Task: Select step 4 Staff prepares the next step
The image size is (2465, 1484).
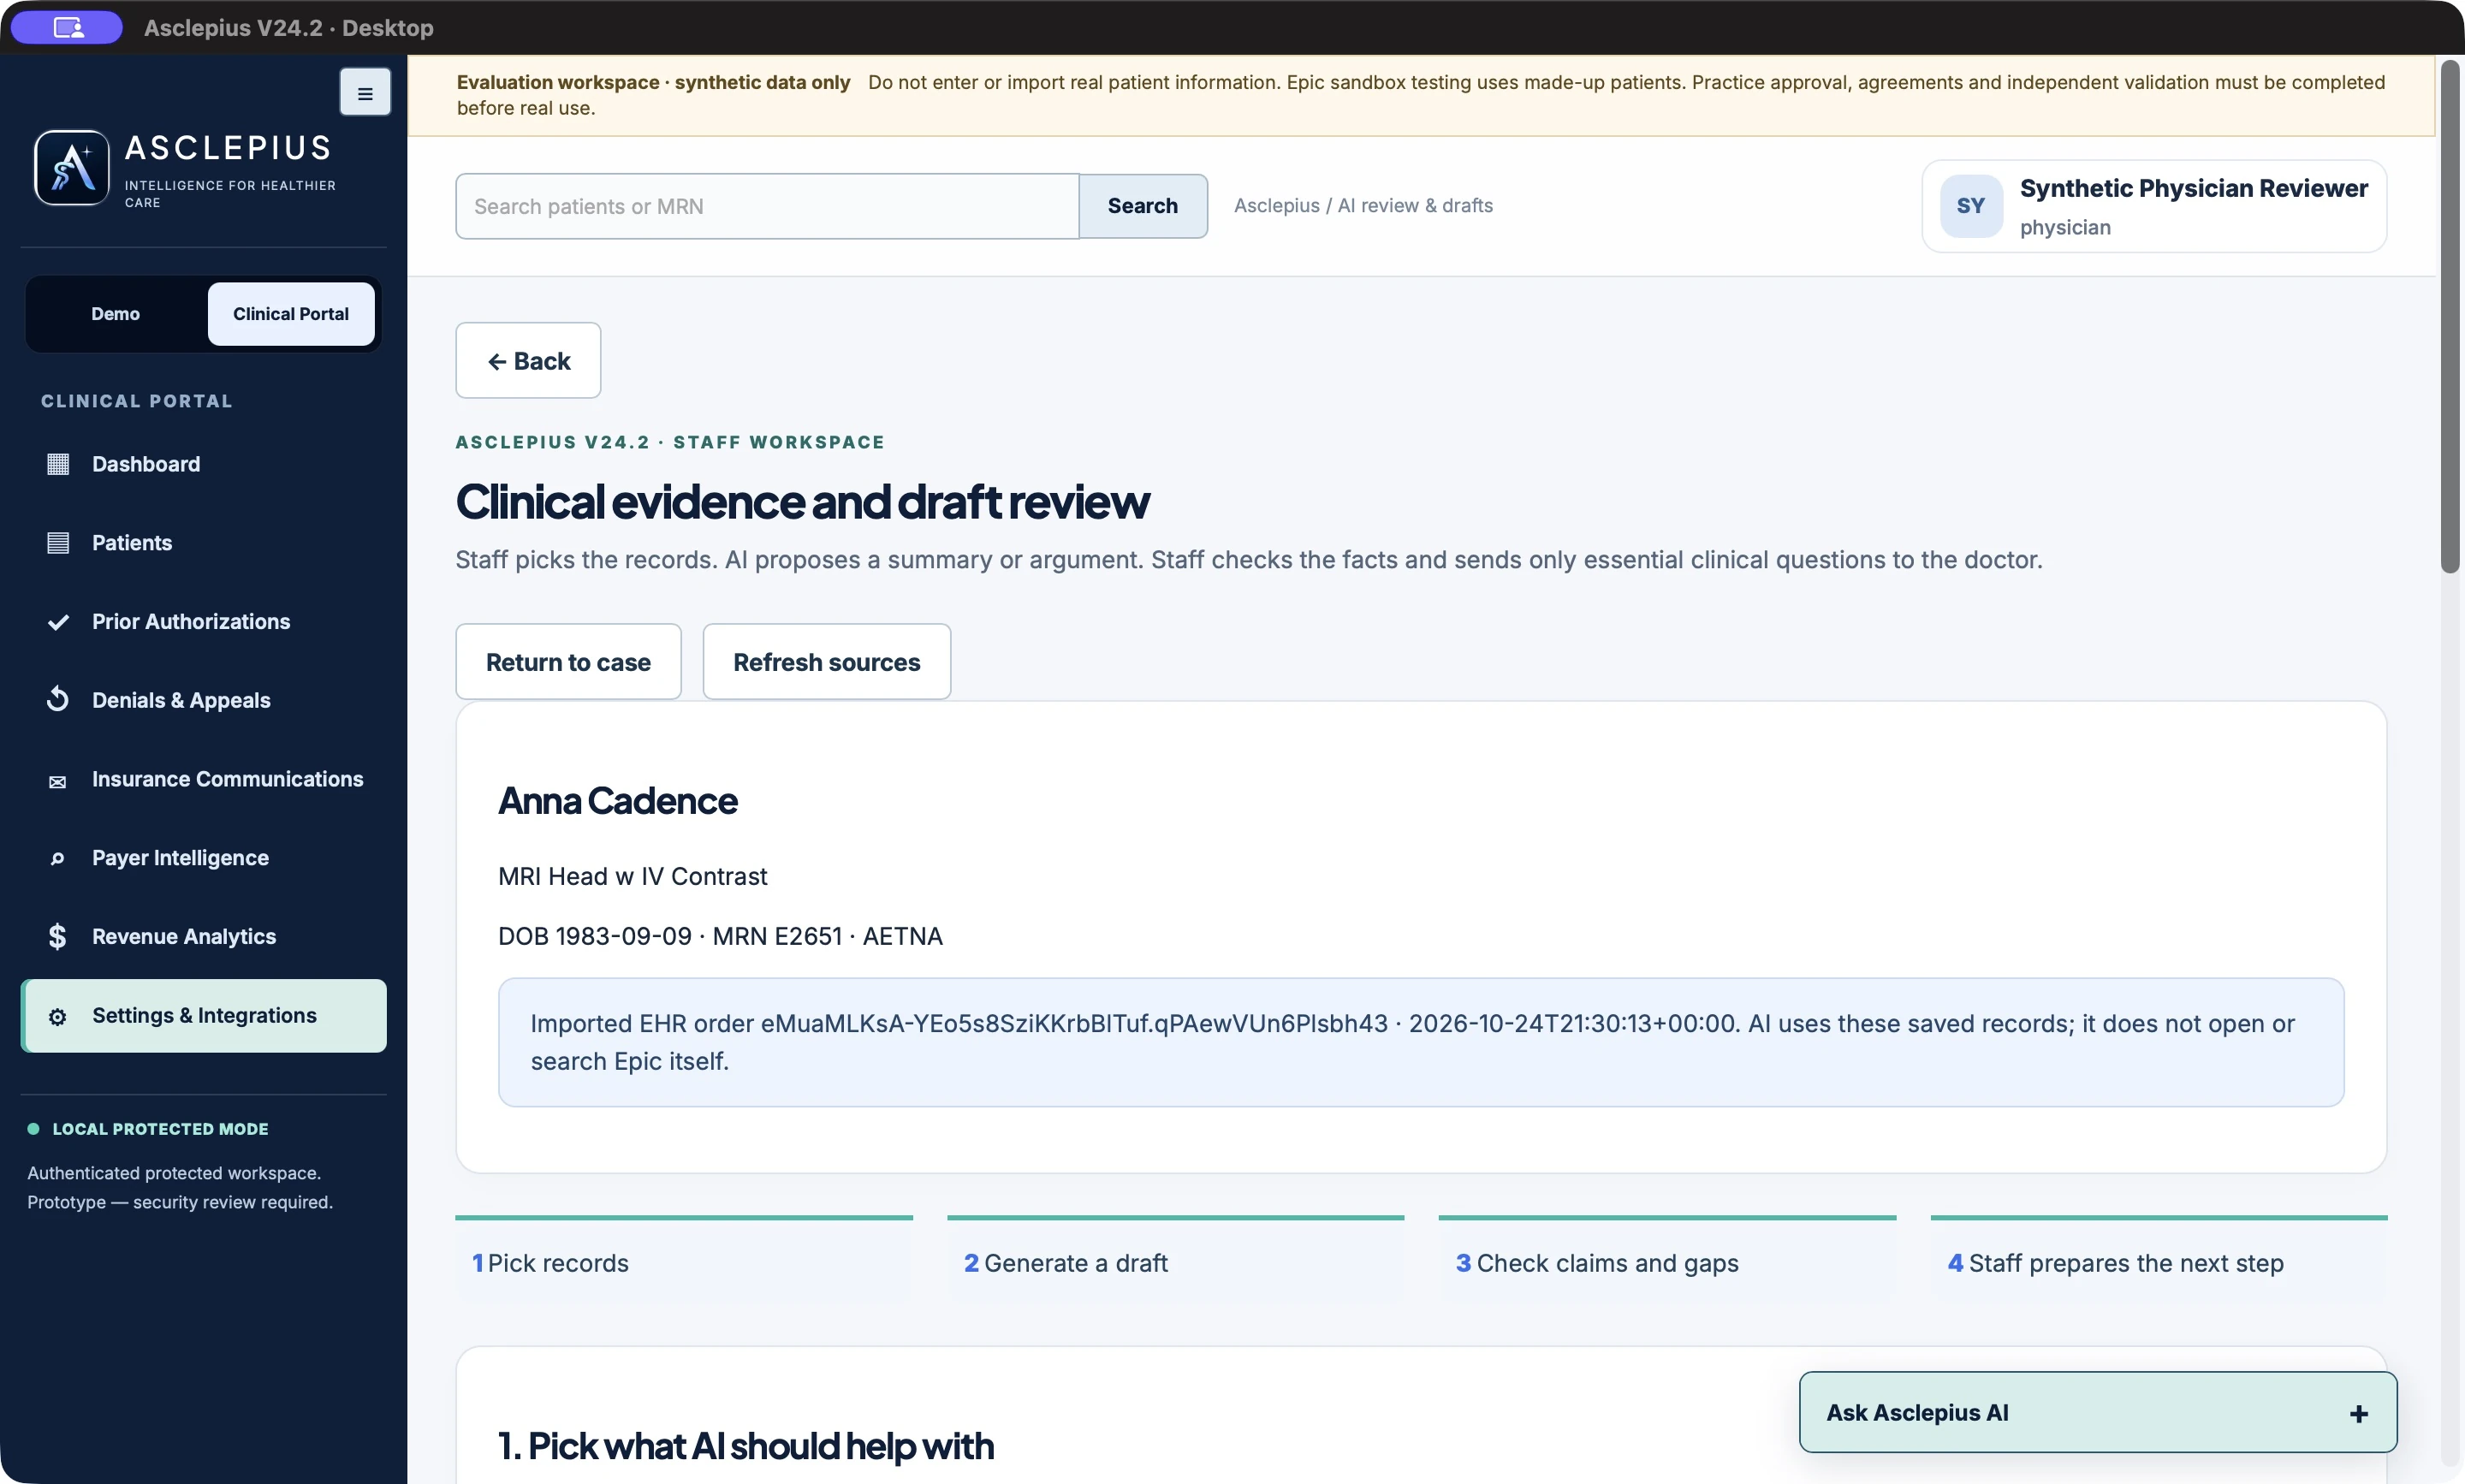Action: [x=2159, y=1261]
